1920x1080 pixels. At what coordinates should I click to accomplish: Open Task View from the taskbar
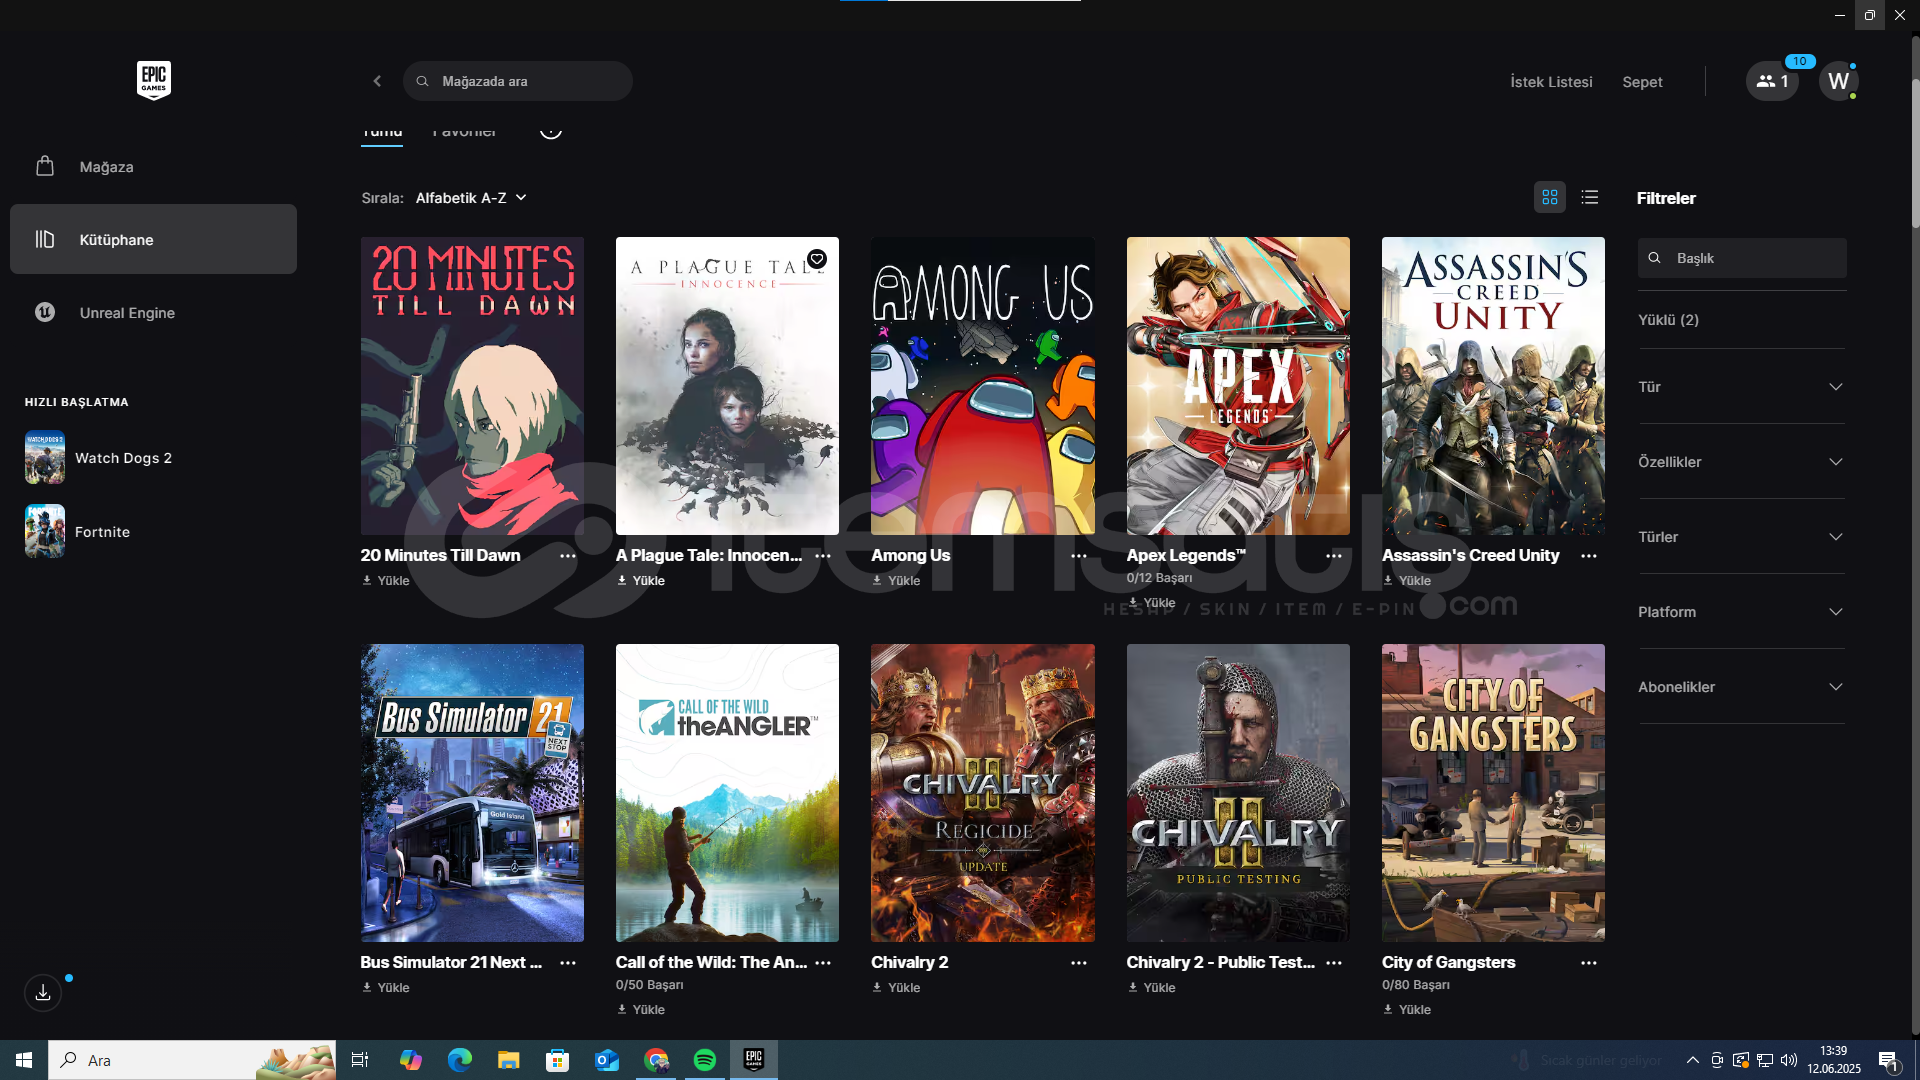[360, 1060]
